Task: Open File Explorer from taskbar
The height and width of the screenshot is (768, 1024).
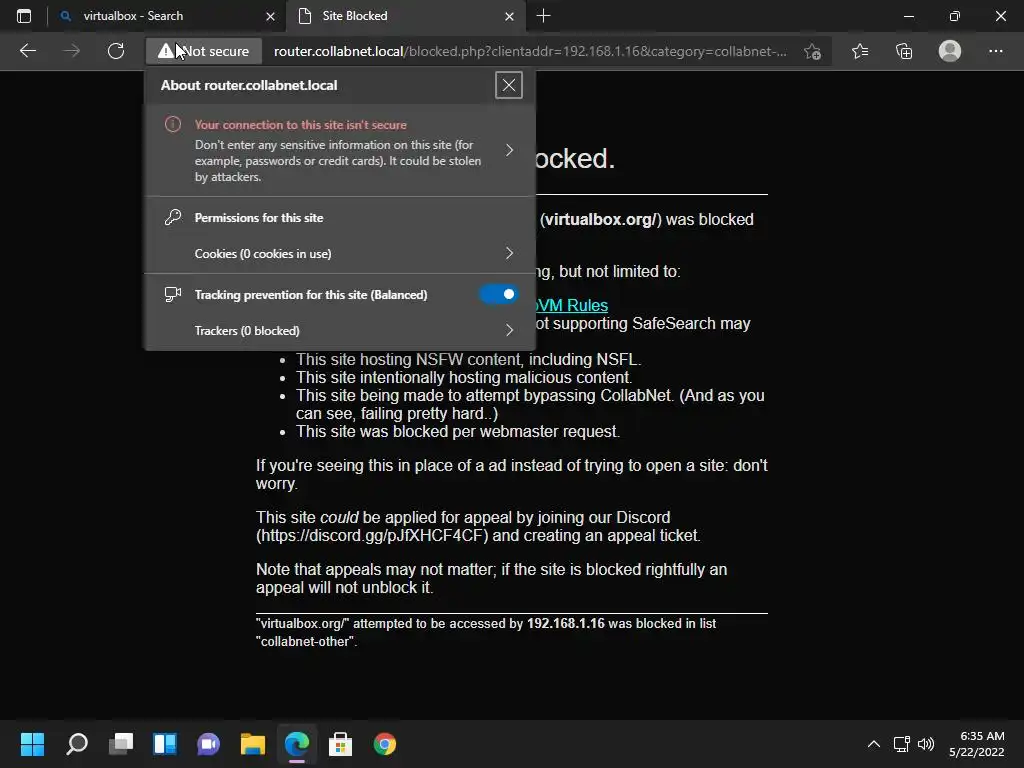Action: point(253,744)
